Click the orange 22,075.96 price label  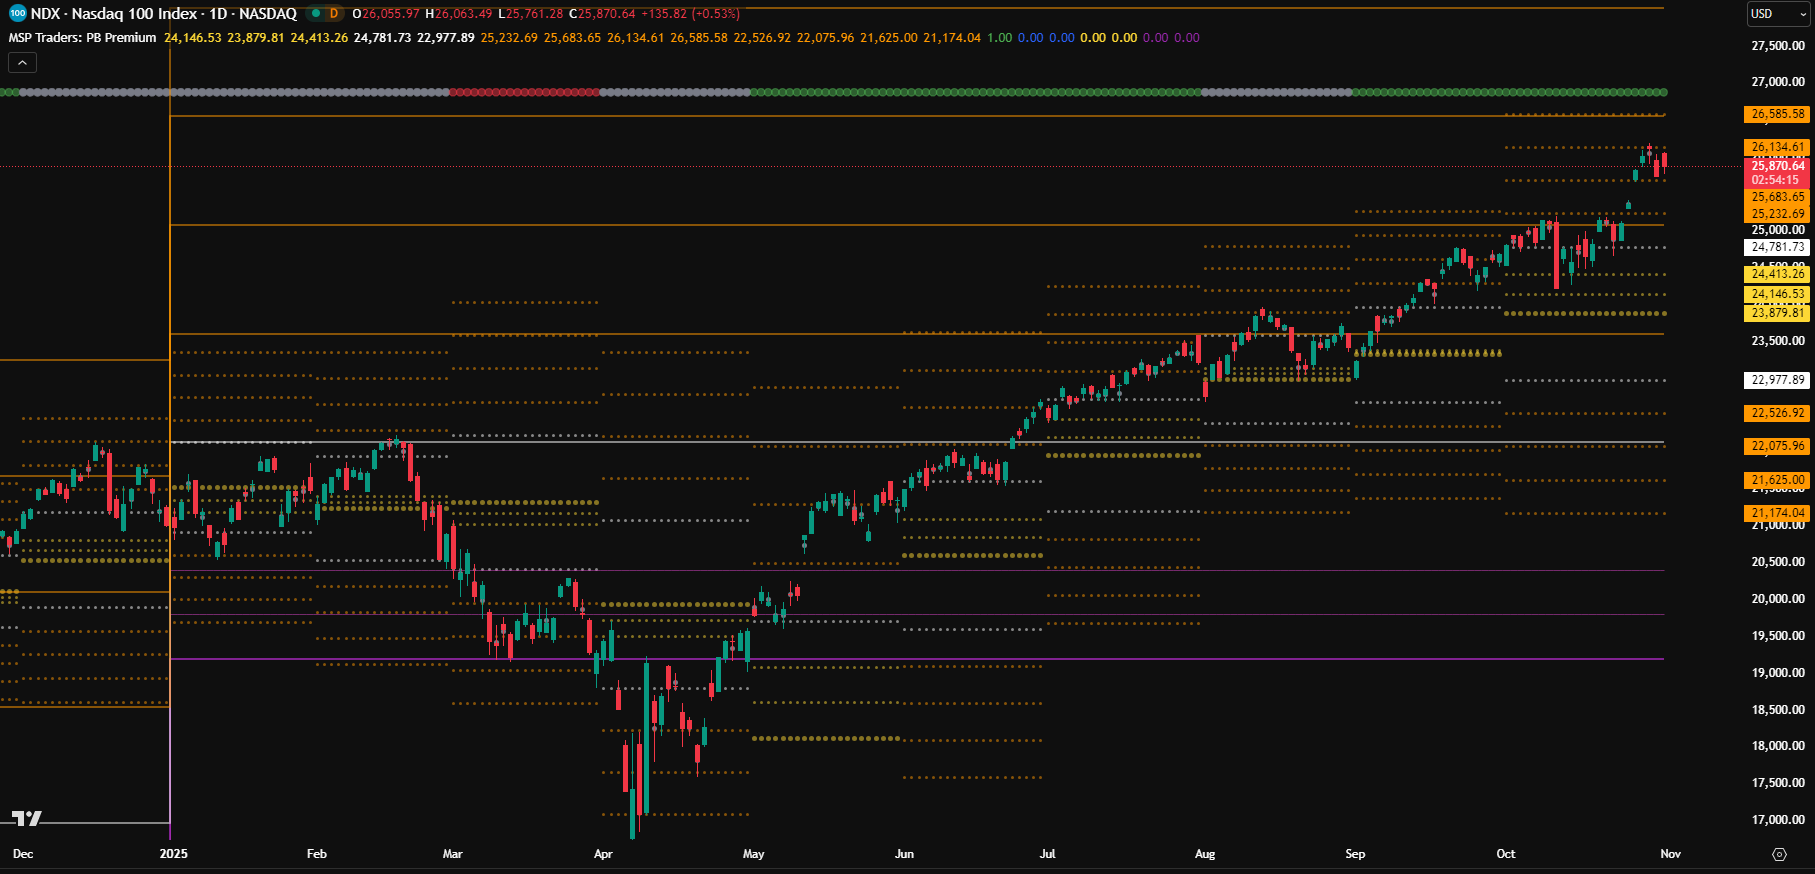point(1778,446)
